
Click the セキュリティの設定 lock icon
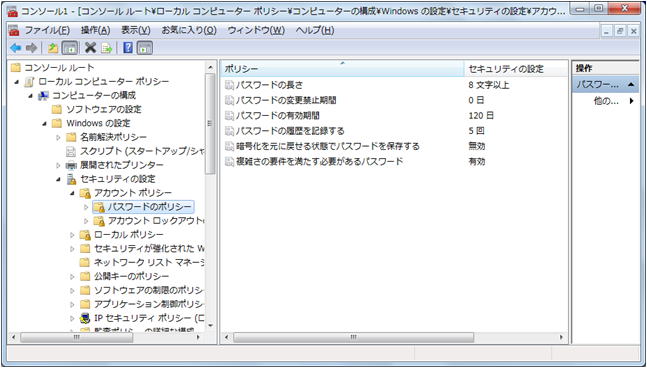(x=71, y=179)
